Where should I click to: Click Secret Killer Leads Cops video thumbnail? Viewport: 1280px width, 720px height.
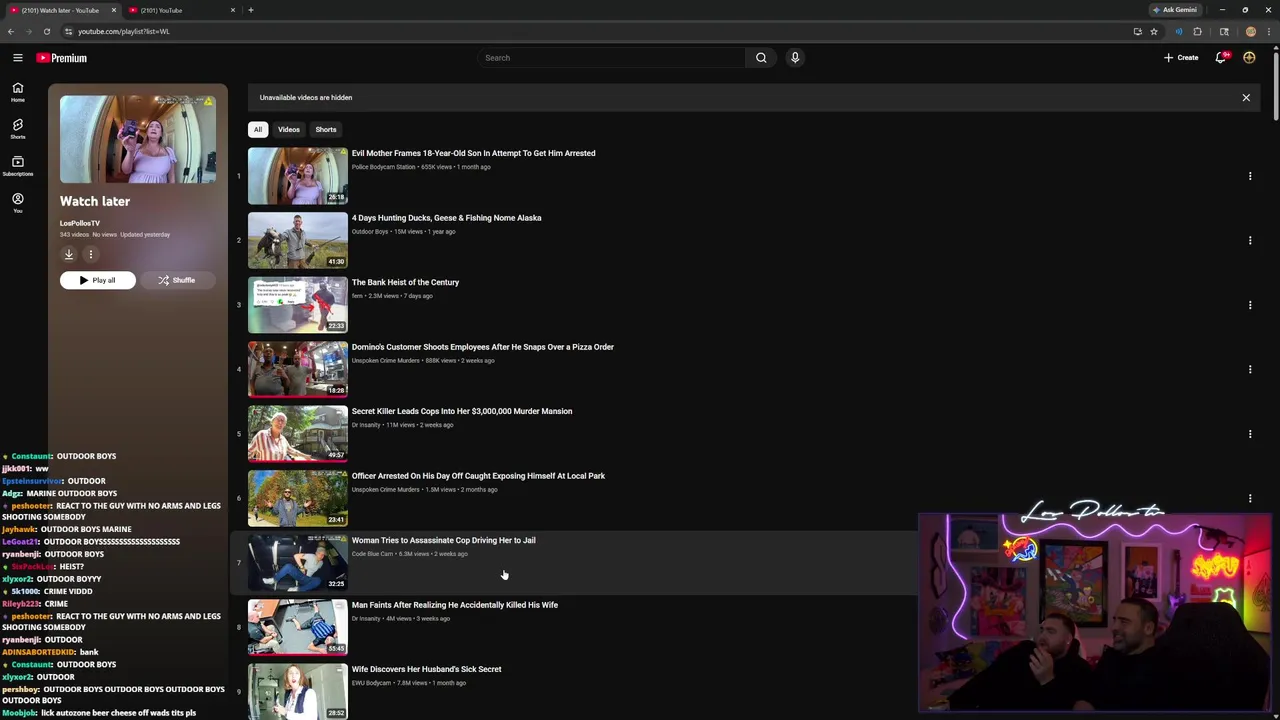tap(298, 434)
